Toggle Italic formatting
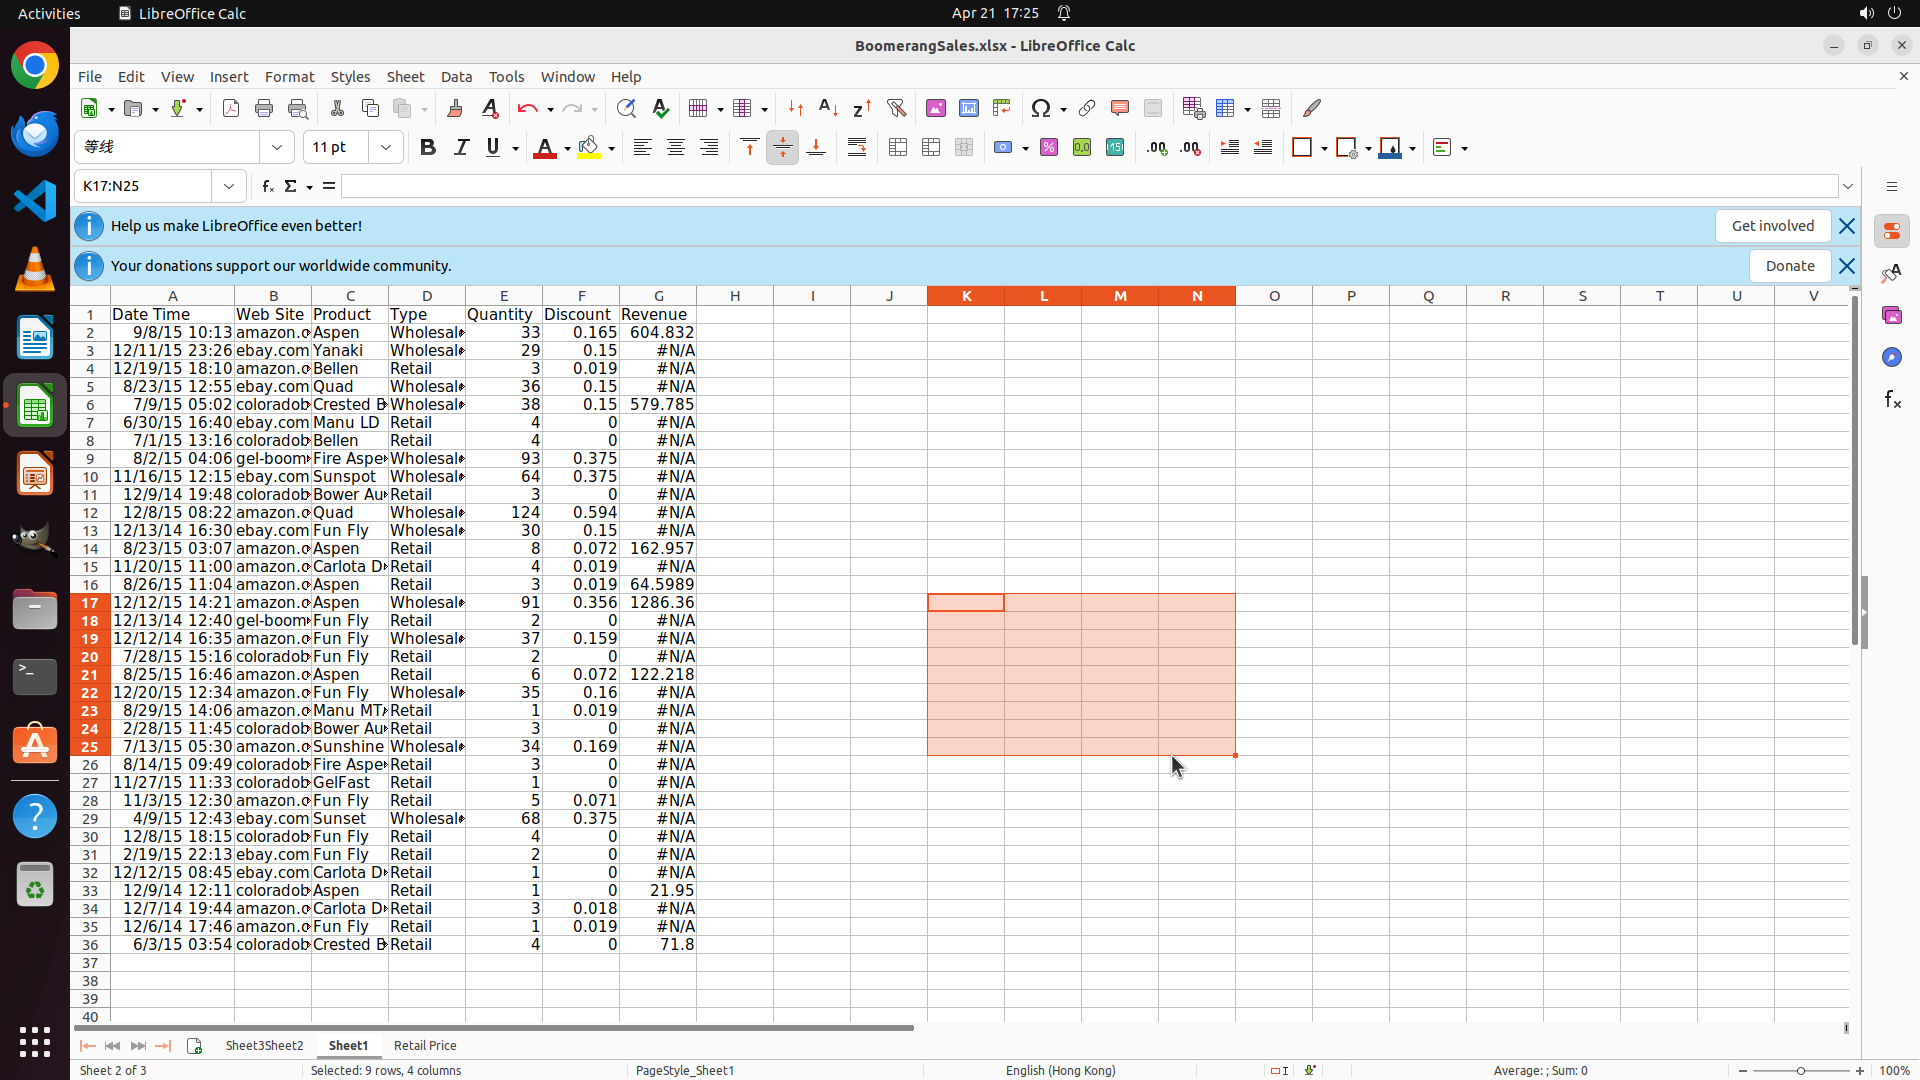This screenshot has width=1920, height=1080. coord(461,148)
